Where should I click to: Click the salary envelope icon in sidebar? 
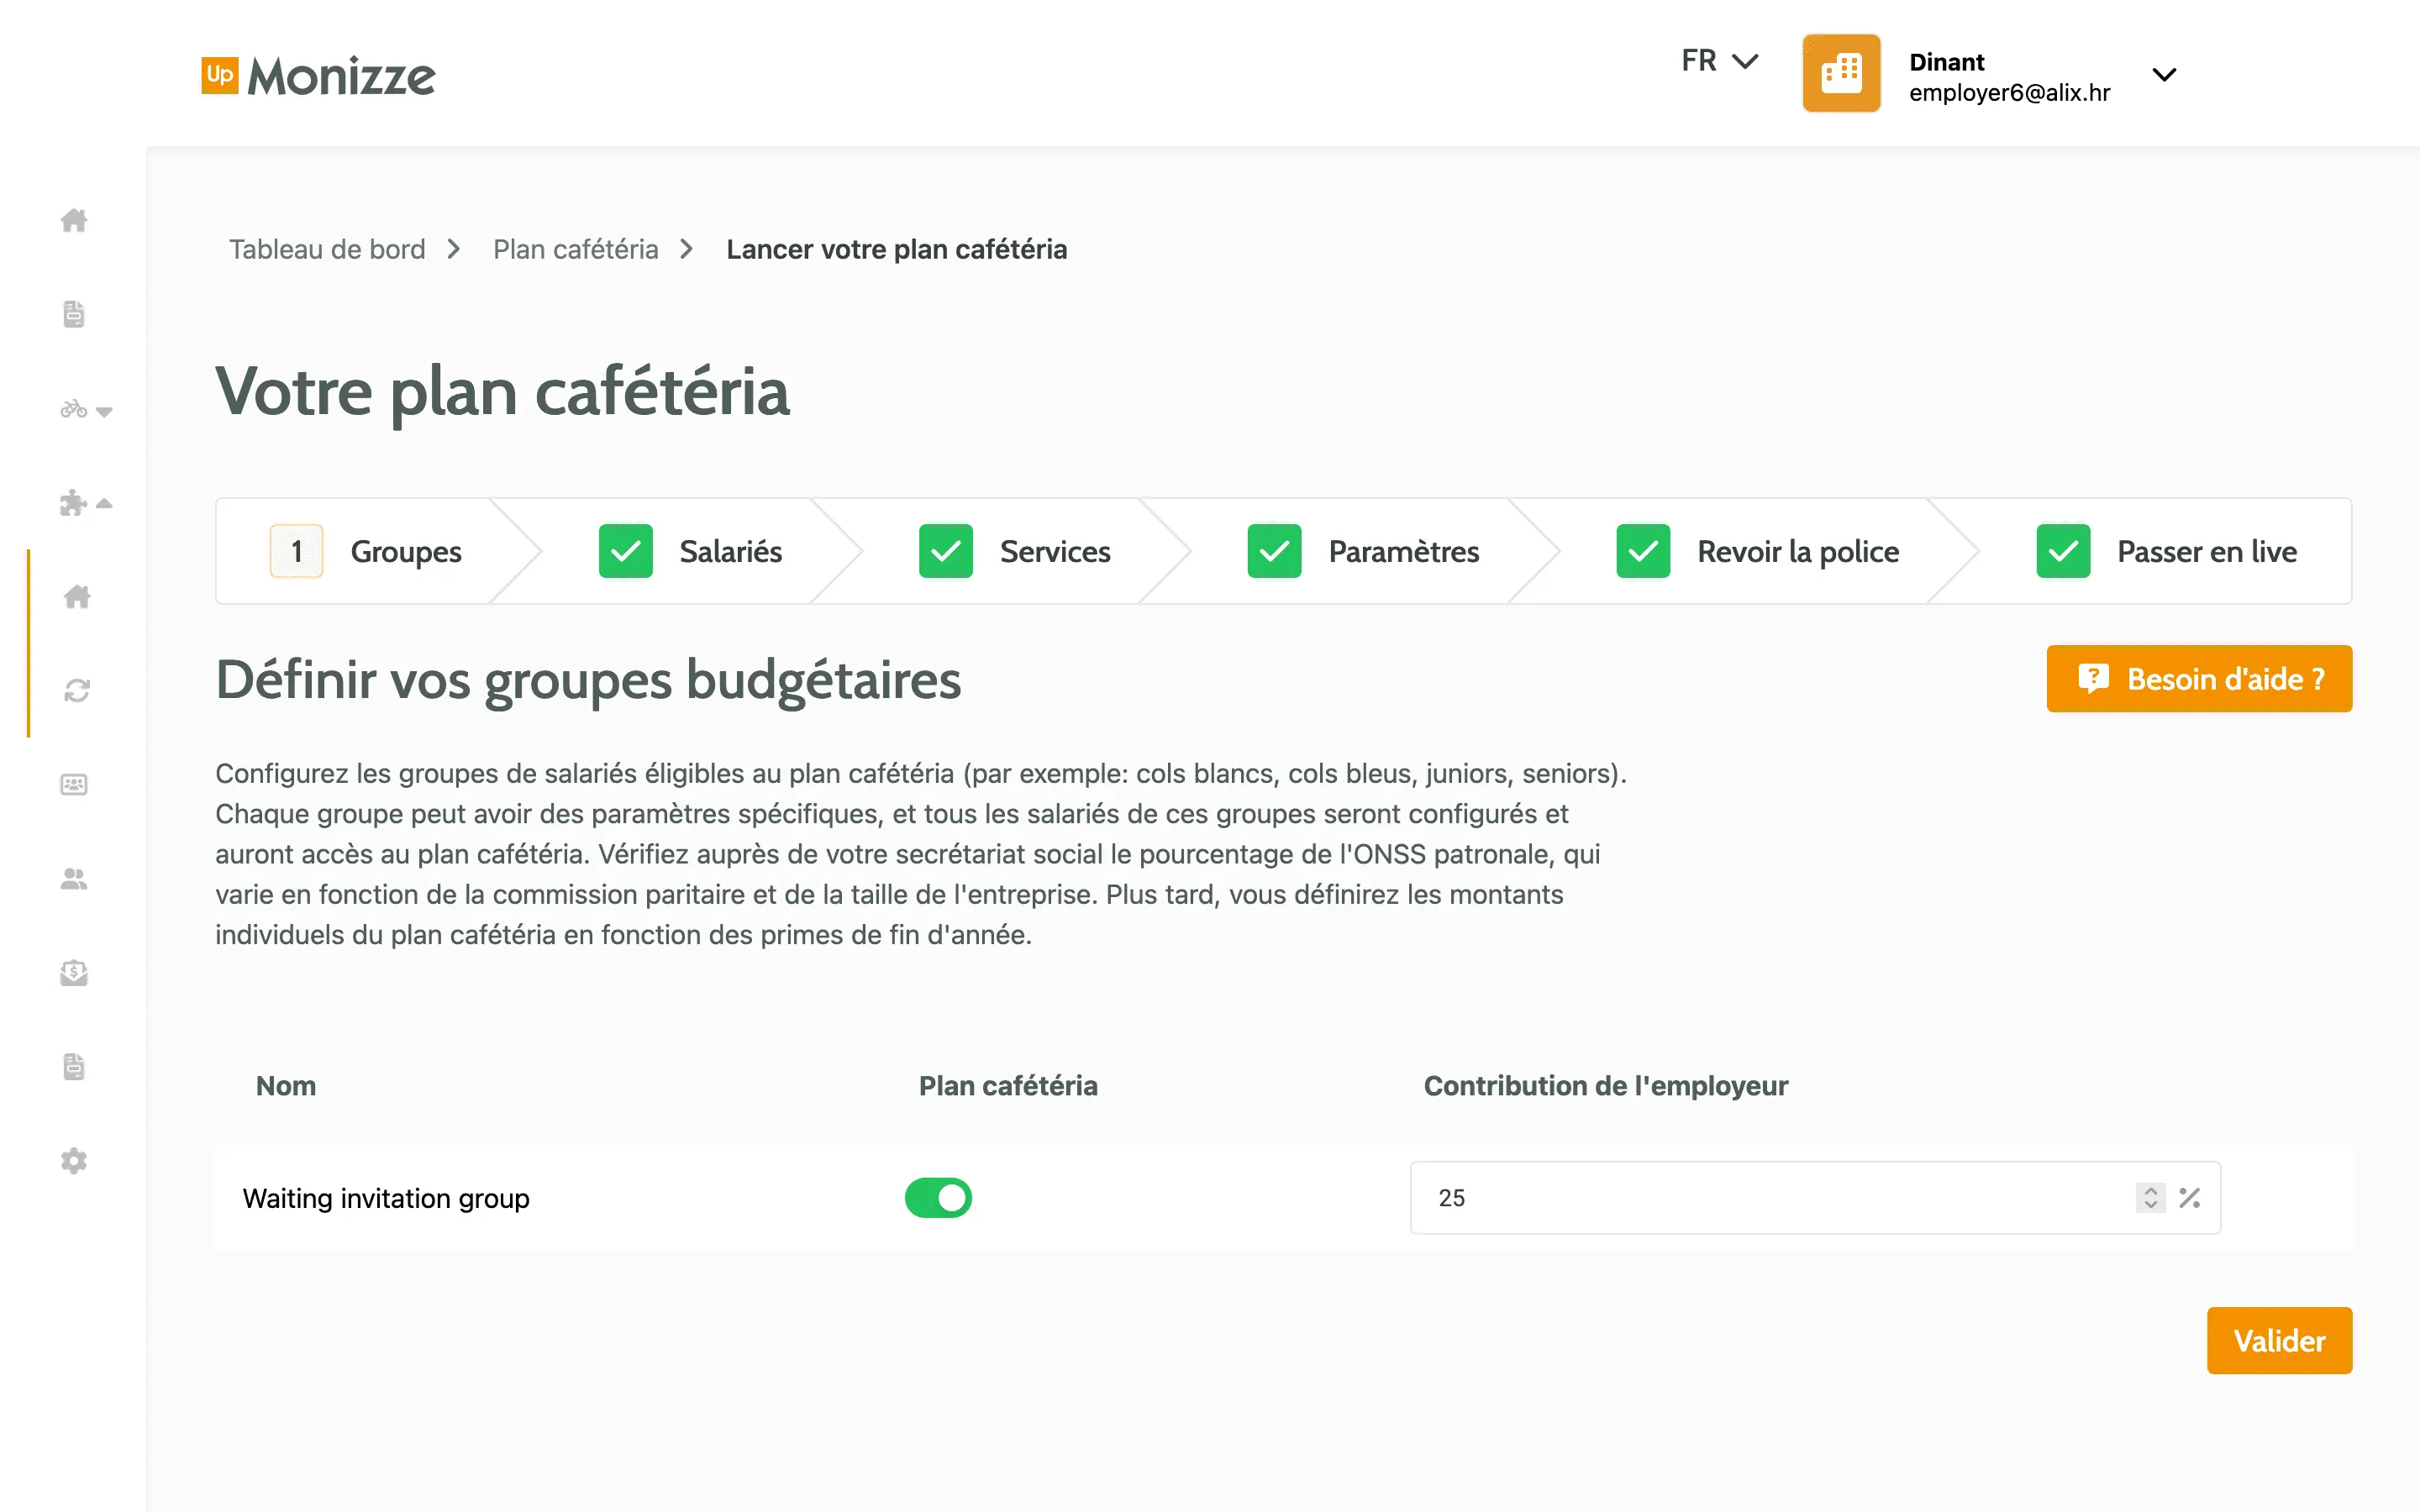pos(74,973)
